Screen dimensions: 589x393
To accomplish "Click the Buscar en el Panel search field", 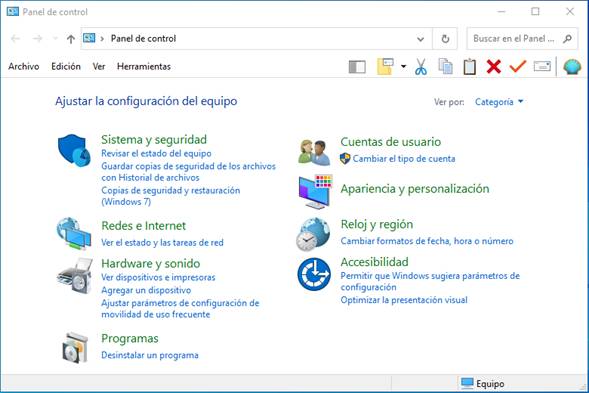I will (522, 39).
